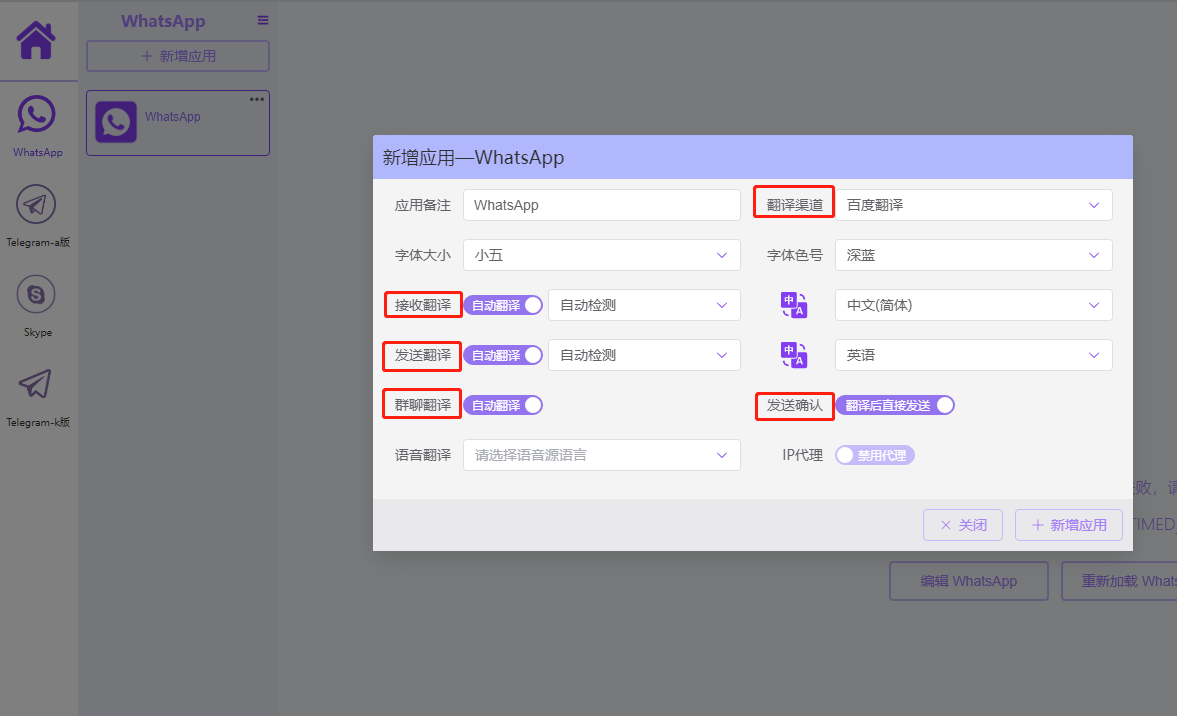Enable the IP代理 proxy switch

coord(874,455)
